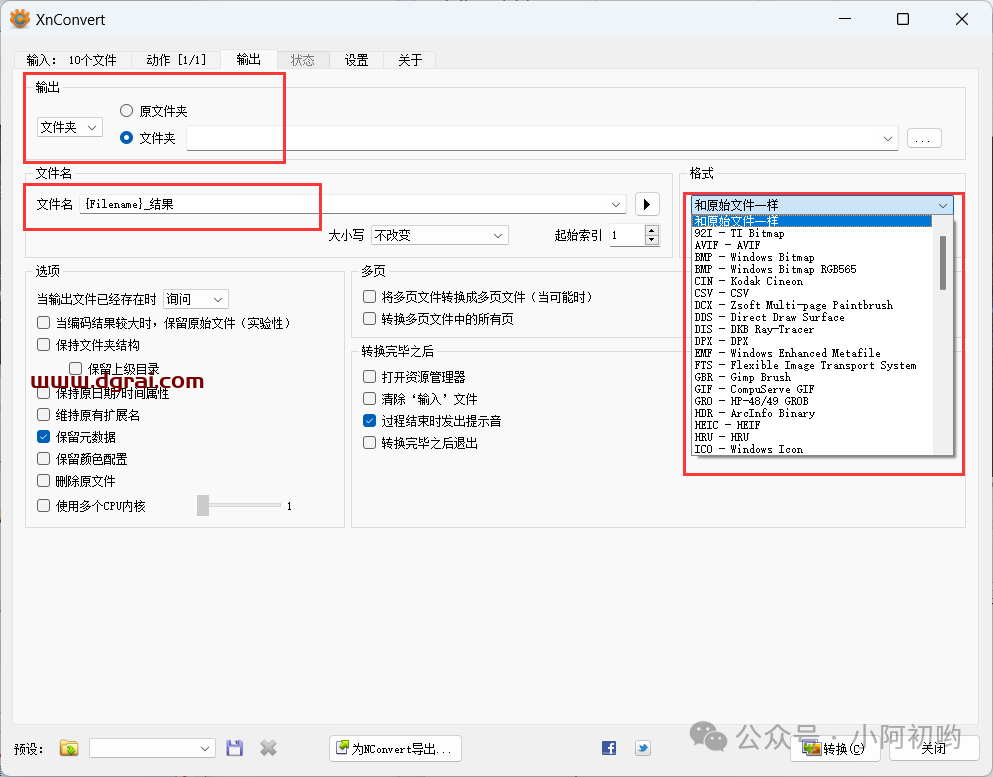The width and height of the screenshot is (993, 777).
Task: Select 92I - TI Bitmap format
Action: (812, 233)
